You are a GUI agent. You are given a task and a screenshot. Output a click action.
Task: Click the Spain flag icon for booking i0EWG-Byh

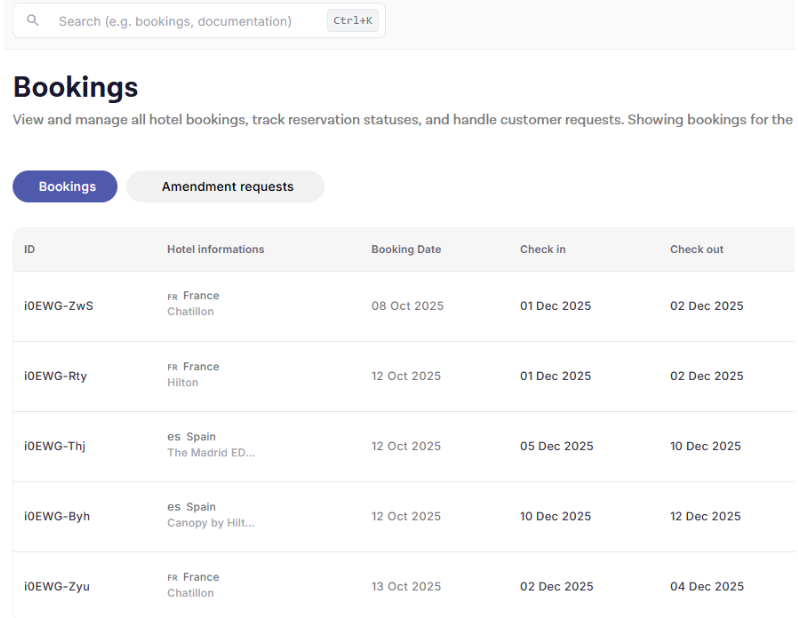click(173, 507)
